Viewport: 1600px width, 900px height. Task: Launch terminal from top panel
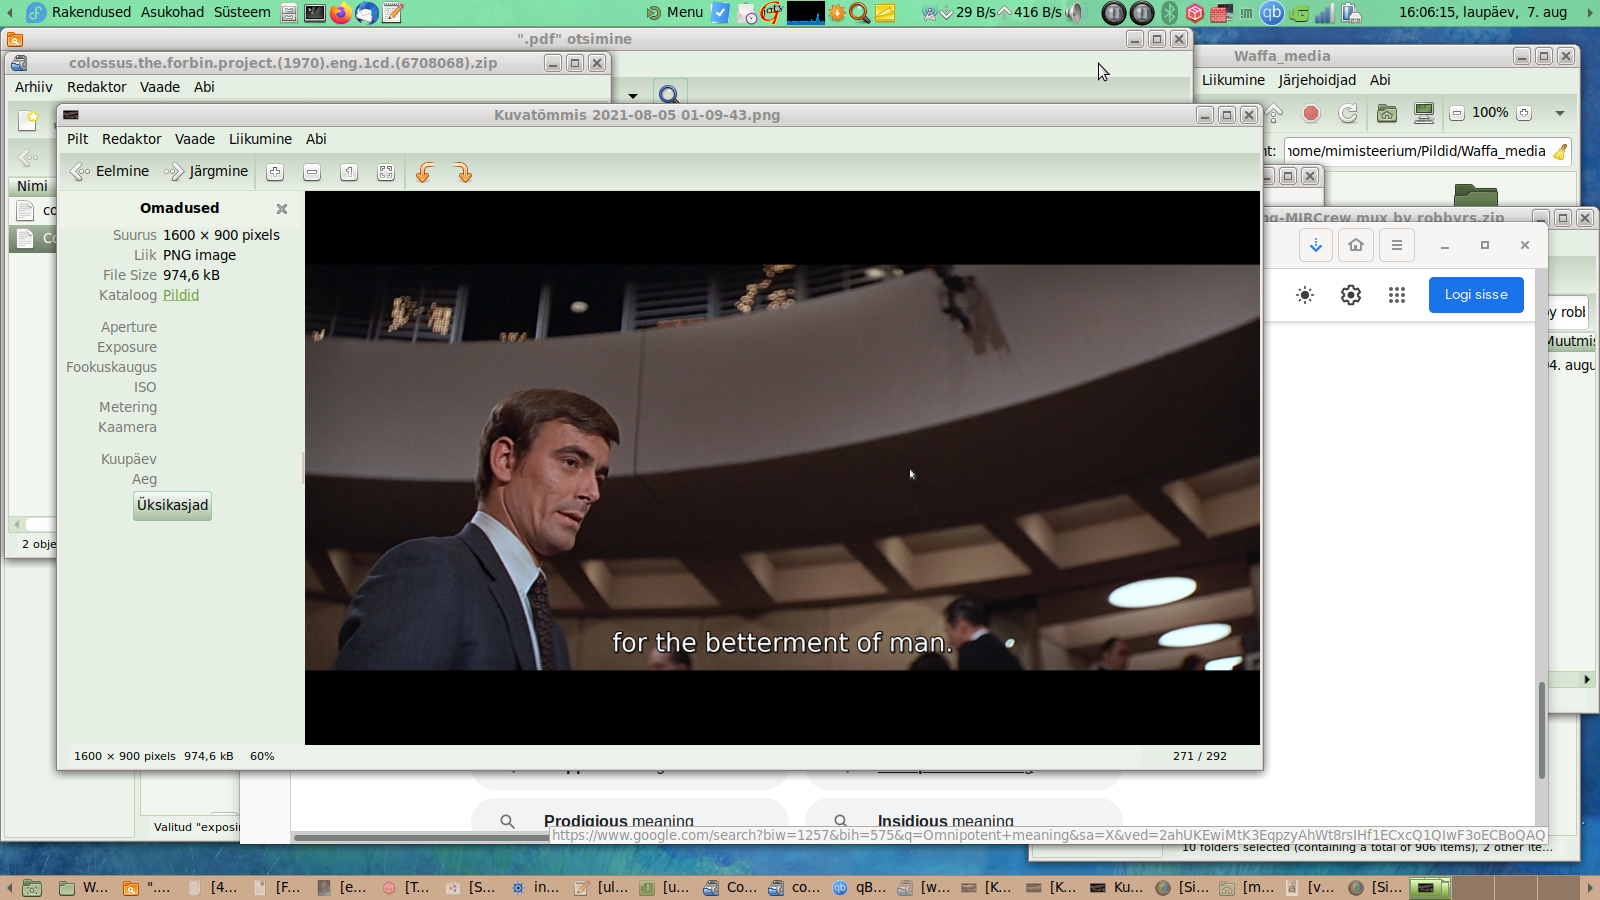(x=315, y=13)
